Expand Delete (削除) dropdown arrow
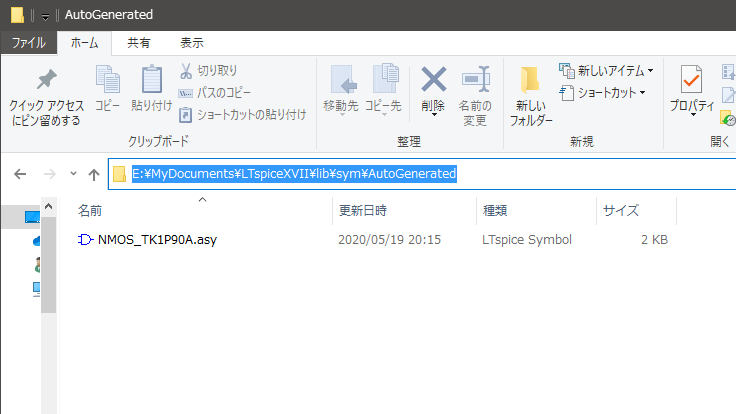 (434, 115)
